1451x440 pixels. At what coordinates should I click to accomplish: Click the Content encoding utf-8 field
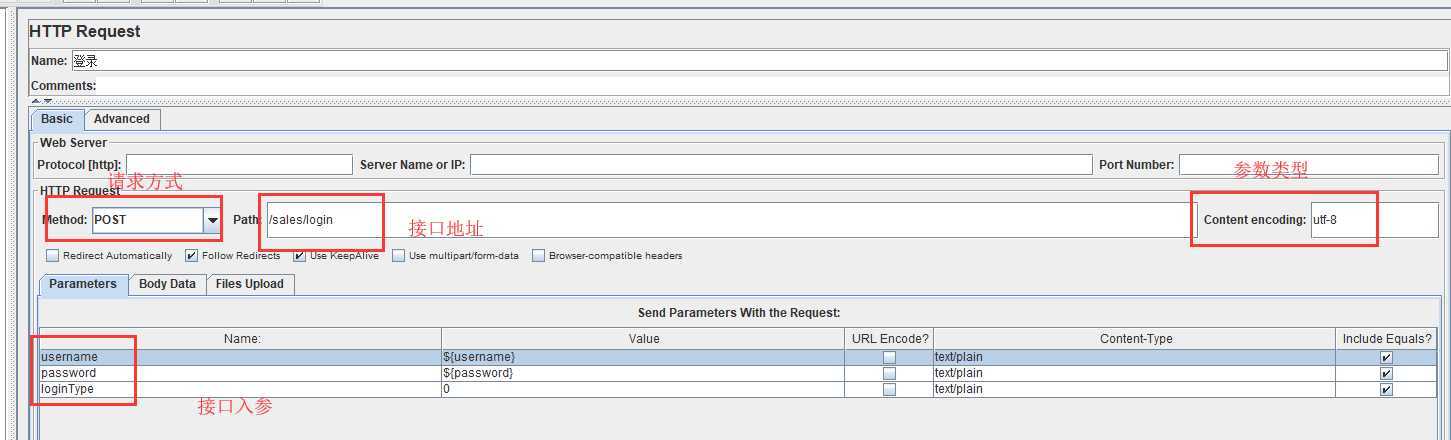click(1374, 220)
